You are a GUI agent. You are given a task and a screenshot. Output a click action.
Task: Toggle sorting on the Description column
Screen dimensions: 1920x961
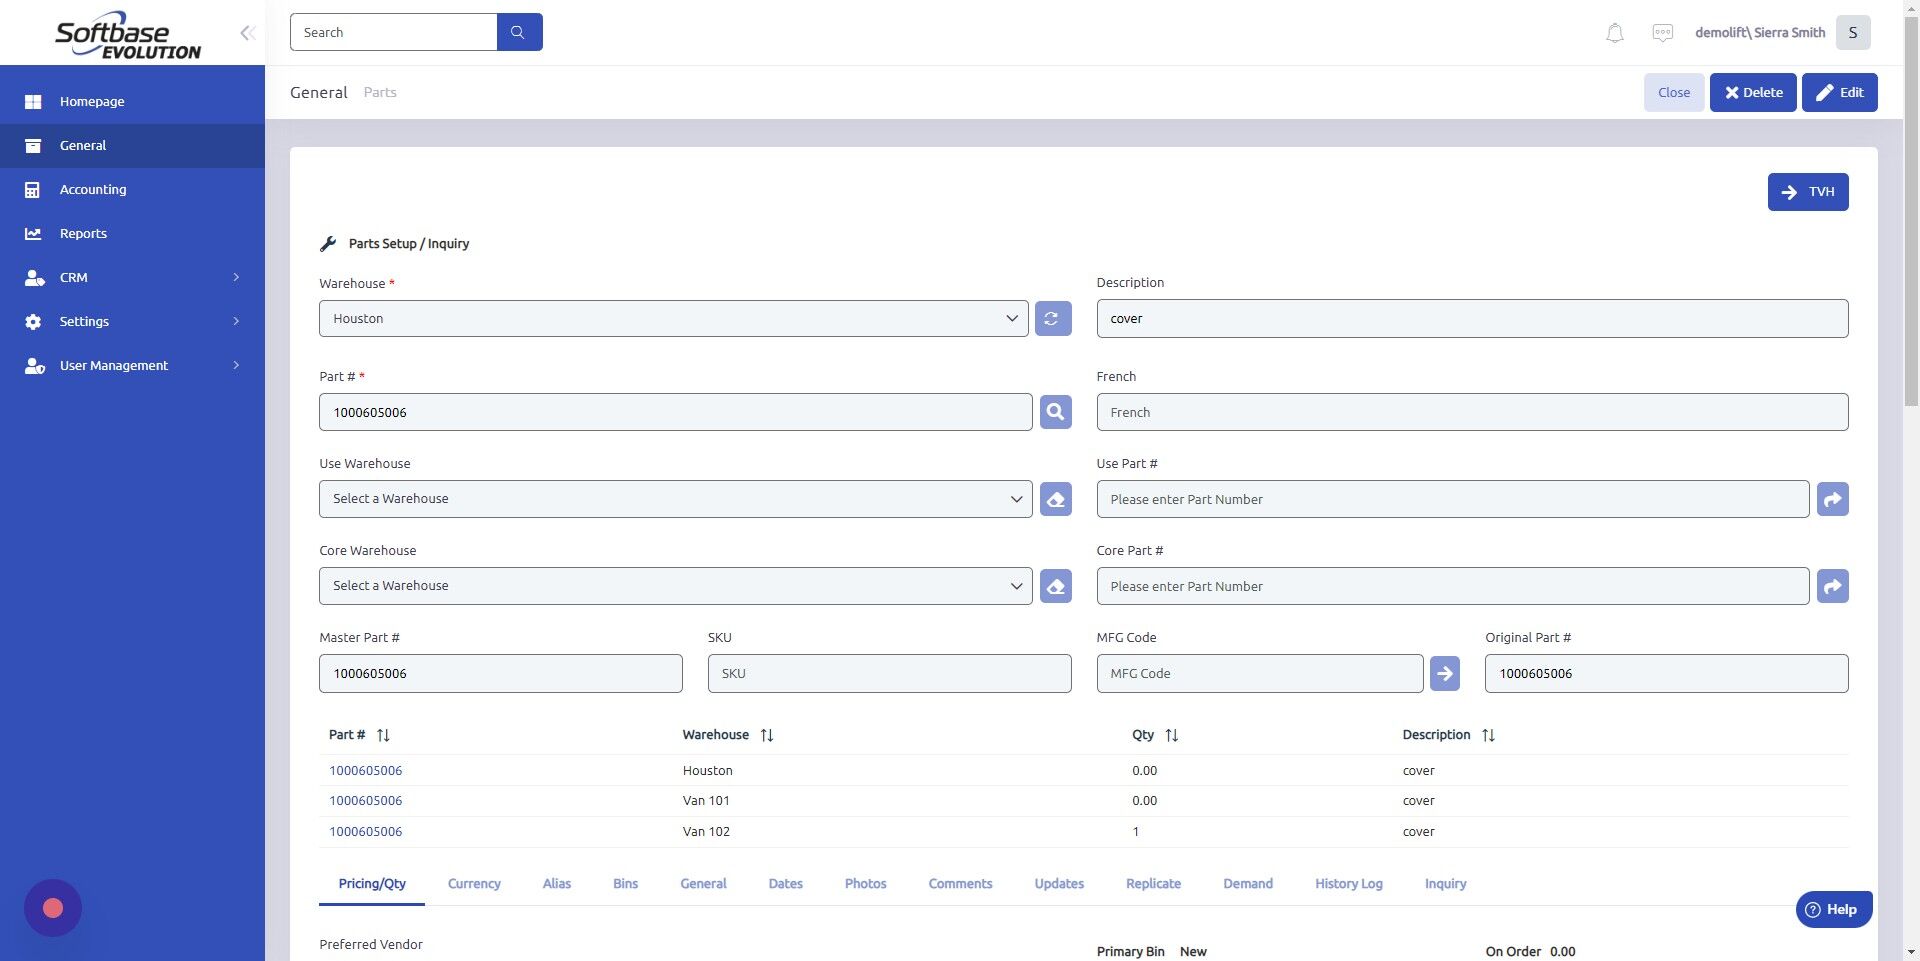[1489, 735]
